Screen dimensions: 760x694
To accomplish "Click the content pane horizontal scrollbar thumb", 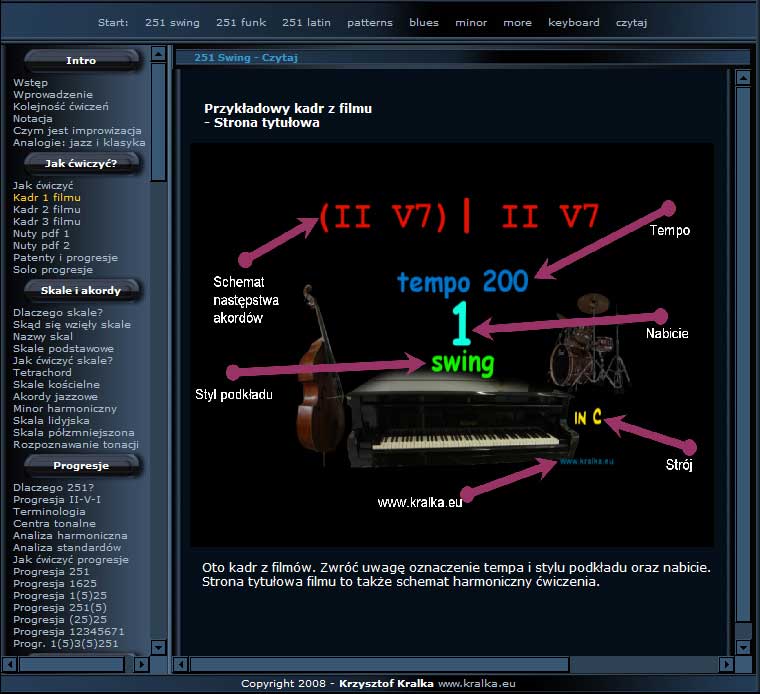I will pyautogui.click(x=379, y=664).
